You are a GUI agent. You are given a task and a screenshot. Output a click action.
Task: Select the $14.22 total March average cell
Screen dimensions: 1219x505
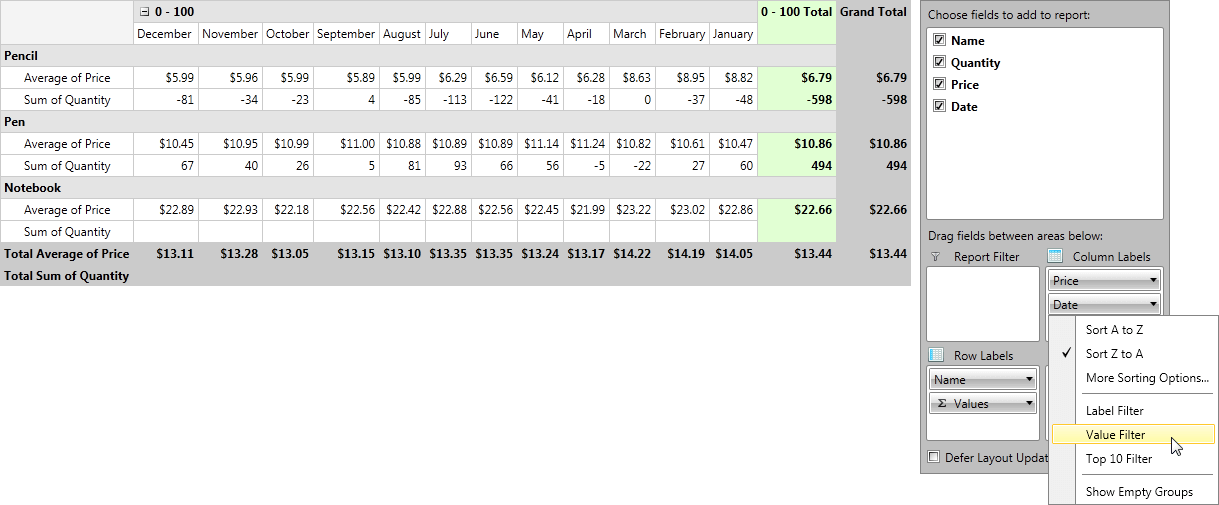coord(632,254)
